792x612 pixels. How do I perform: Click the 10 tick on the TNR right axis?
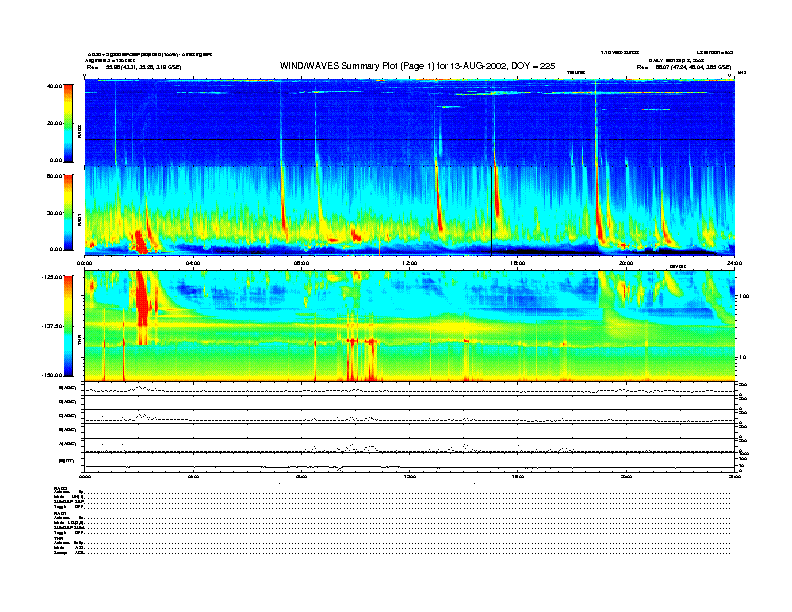[742, 358]
